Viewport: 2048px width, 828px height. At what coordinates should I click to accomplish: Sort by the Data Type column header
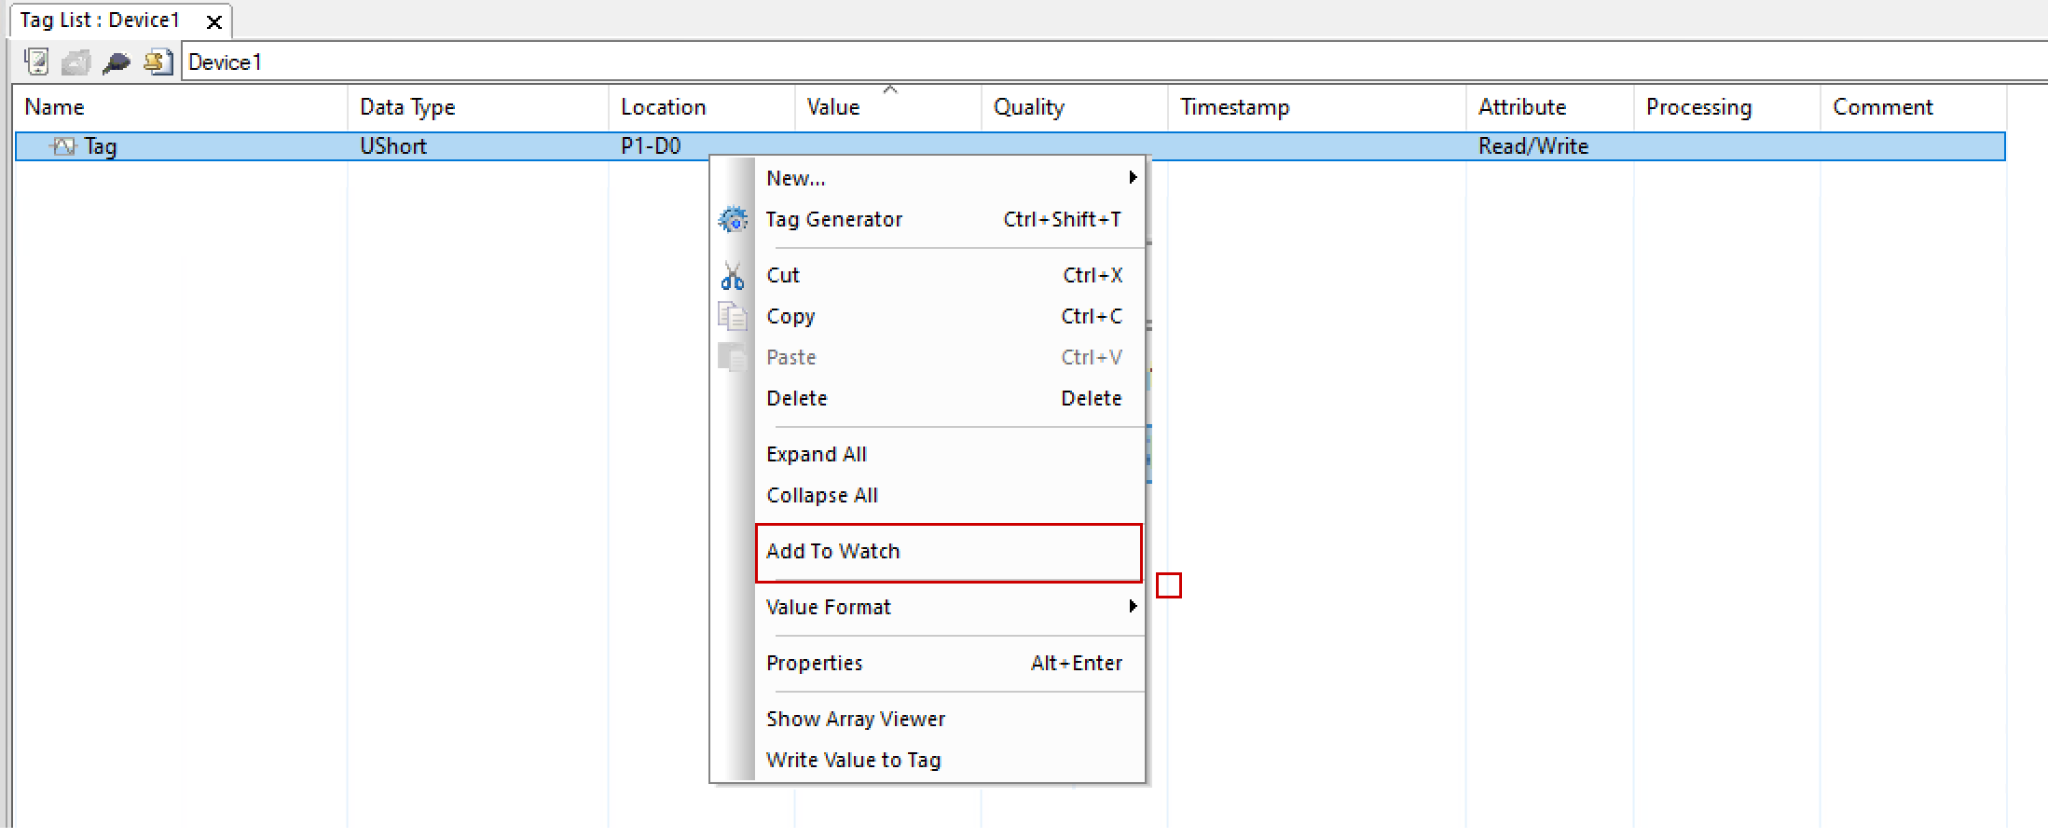(x=407, y=107)
